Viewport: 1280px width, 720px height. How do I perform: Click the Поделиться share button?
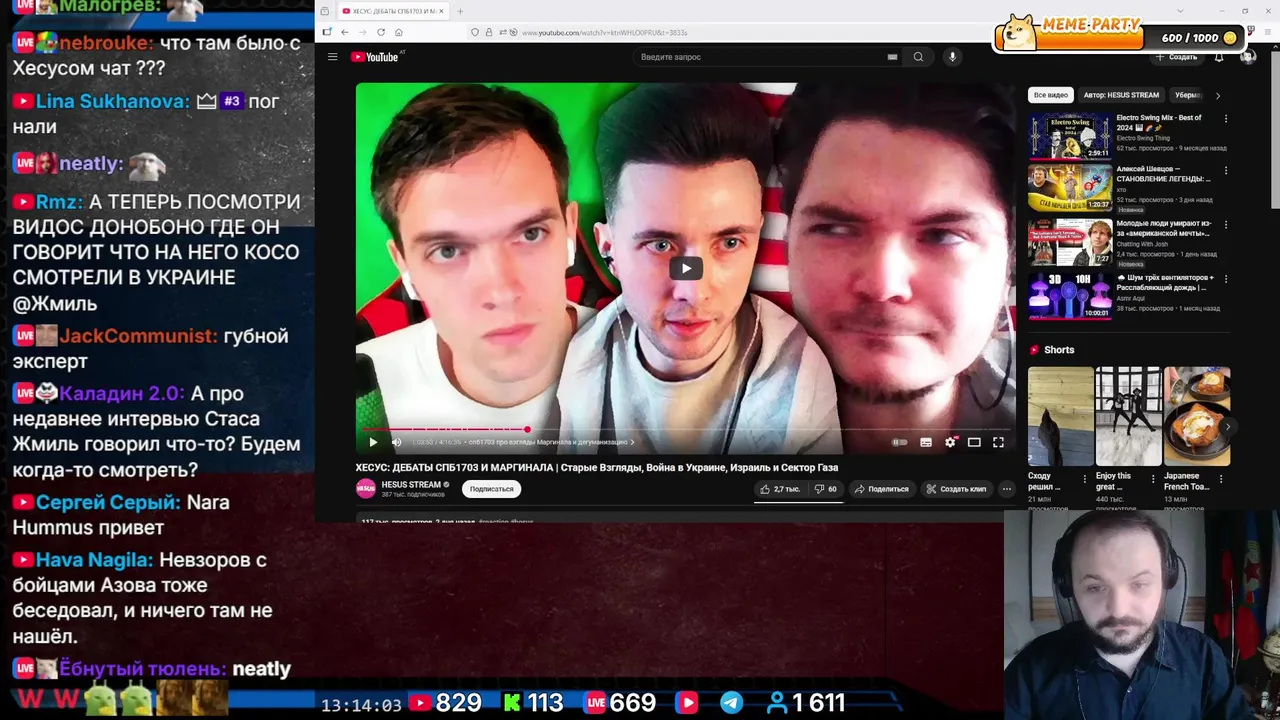point(881,489)
